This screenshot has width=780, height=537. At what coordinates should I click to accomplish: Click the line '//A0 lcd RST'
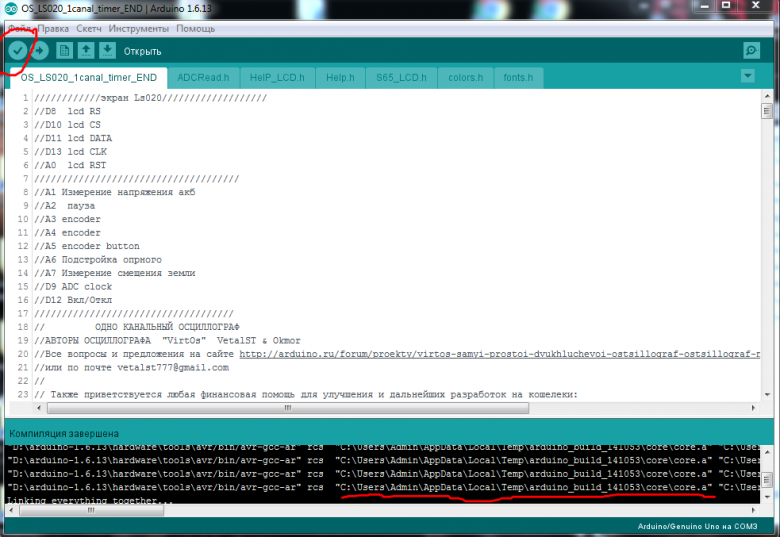pyautogui.click(x=70, y=165)
